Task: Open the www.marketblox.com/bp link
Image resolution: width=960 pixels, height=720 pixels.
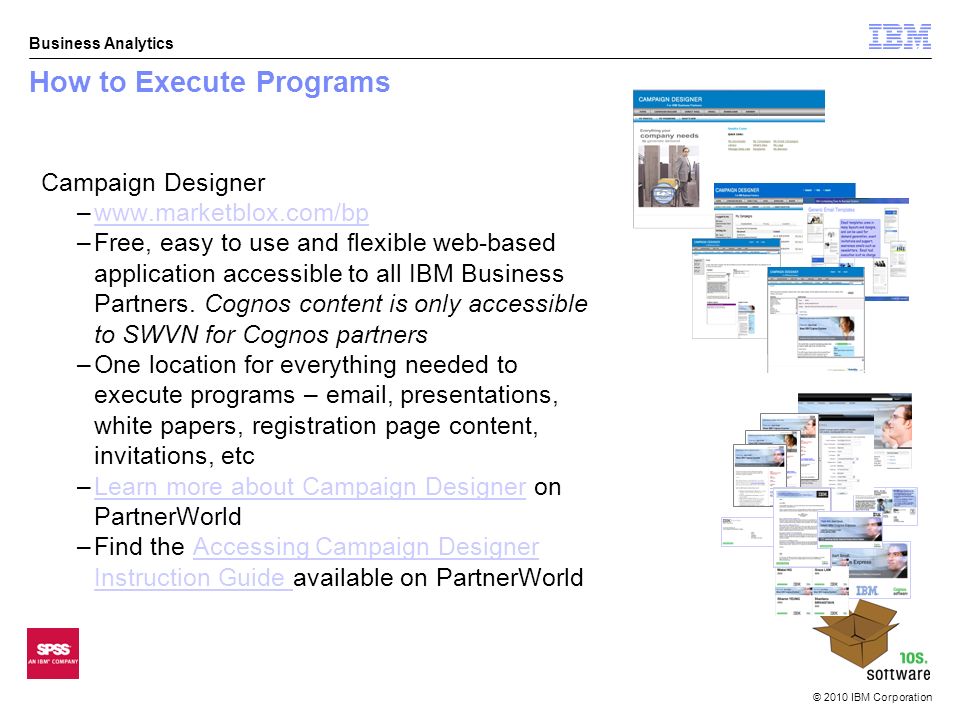Action: point(231,213)
